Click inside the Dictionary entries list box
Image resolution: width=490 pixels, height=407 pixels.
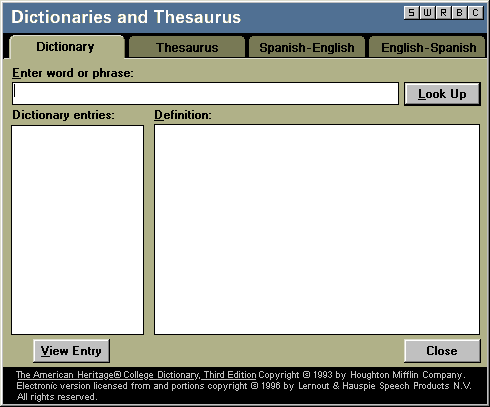point(77,230)
